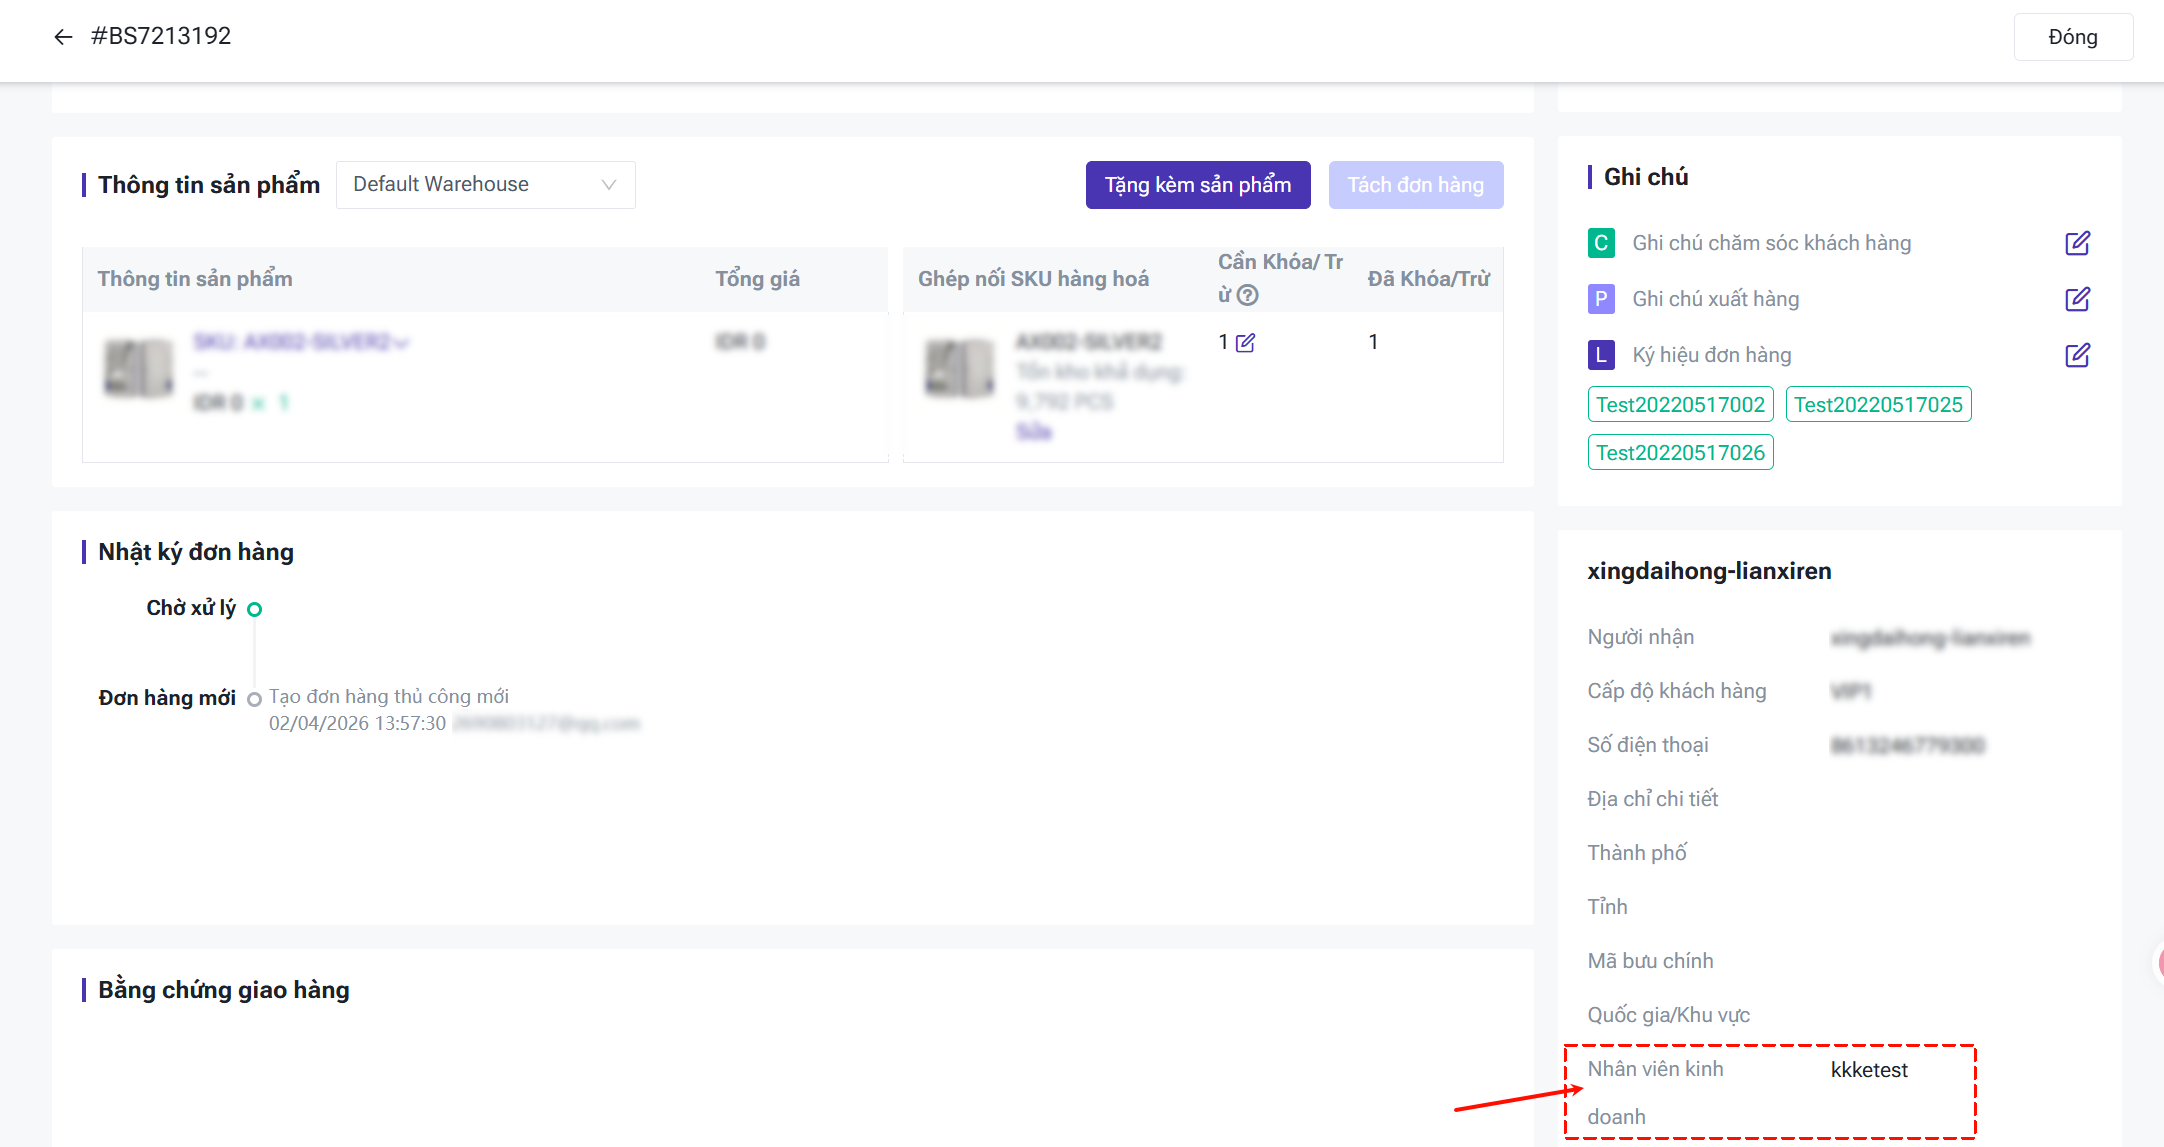Select the Test20220517025 tag

1878,405
